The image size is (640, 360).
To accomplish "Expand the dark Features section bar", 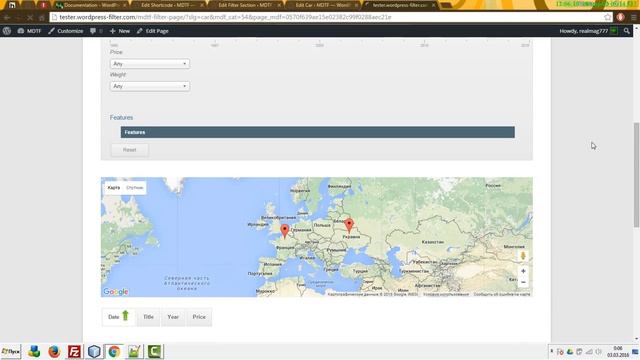I will tap(318, 132).
